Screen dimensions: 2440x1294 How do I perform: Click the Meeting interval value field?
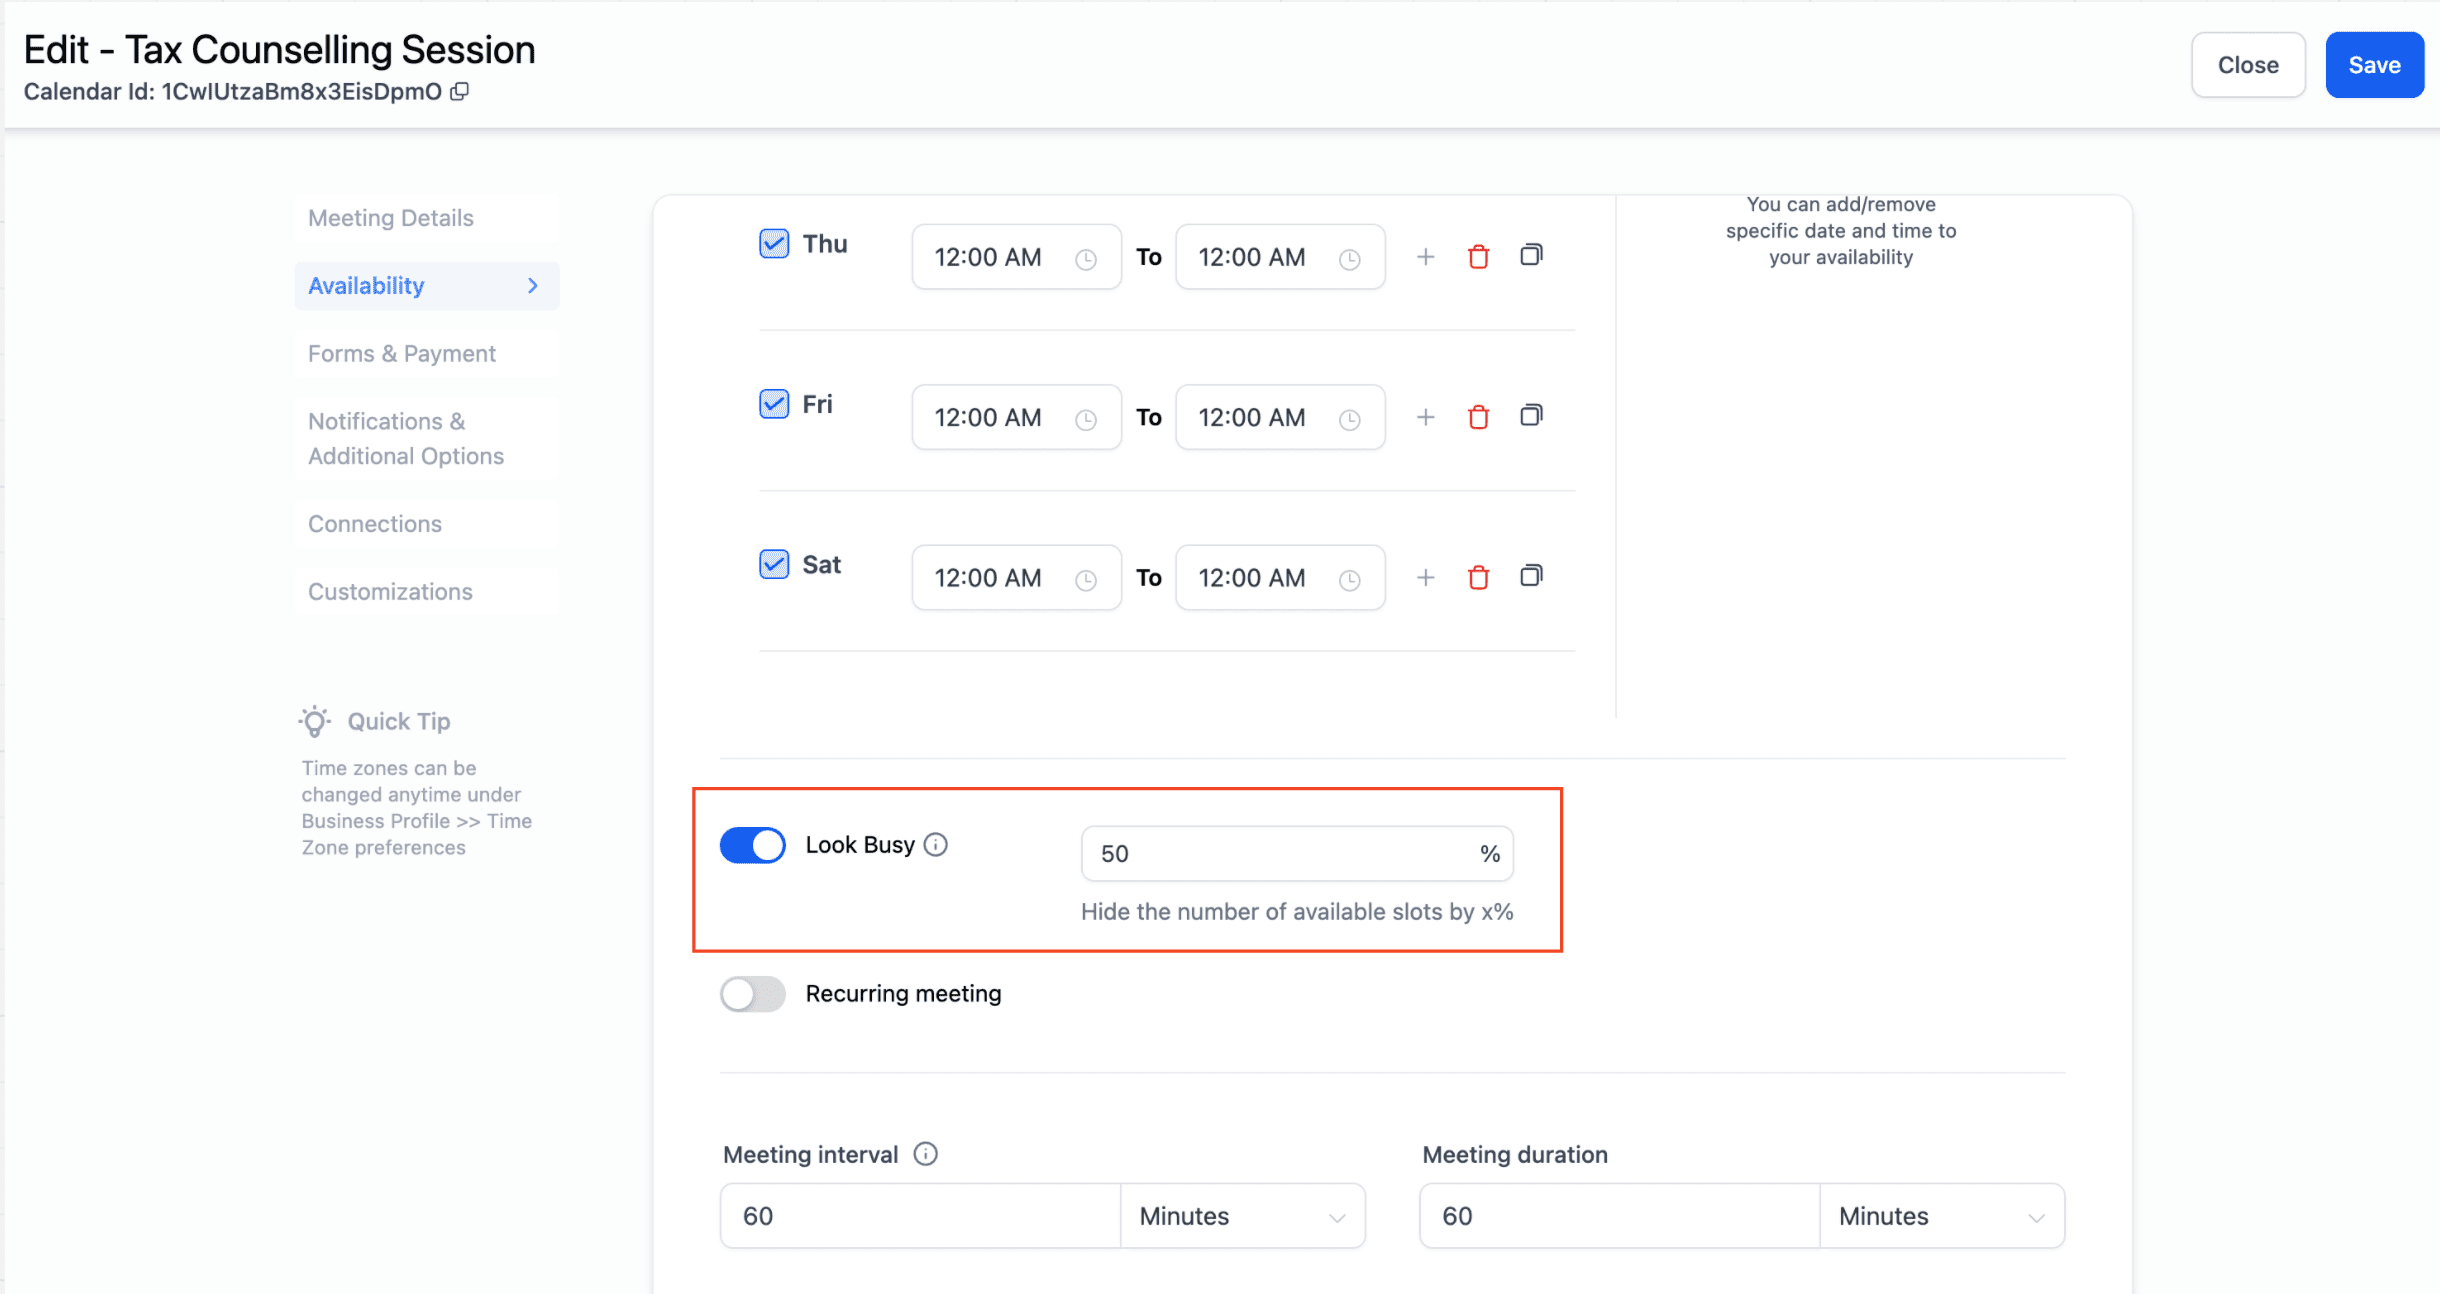[920, 1216]
